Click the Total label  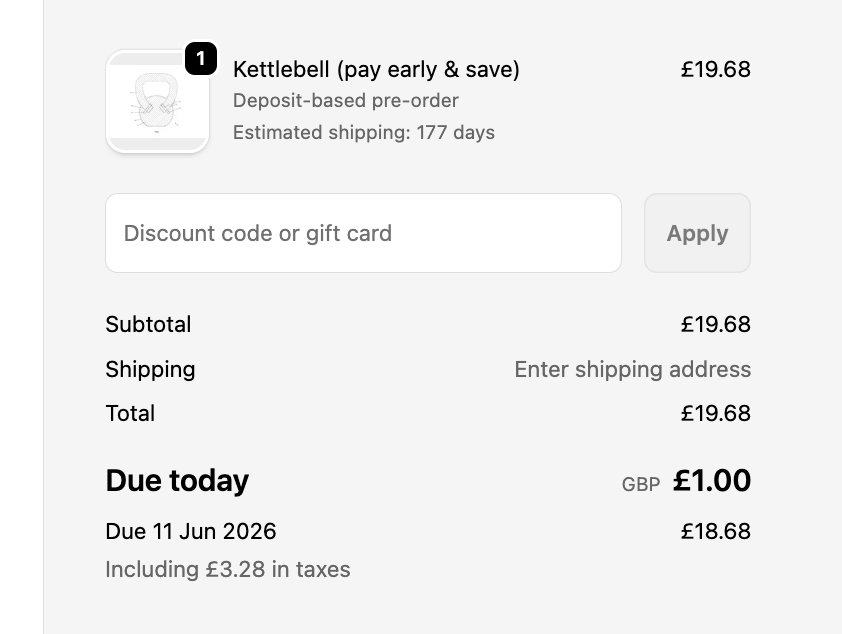coord(130,413)
